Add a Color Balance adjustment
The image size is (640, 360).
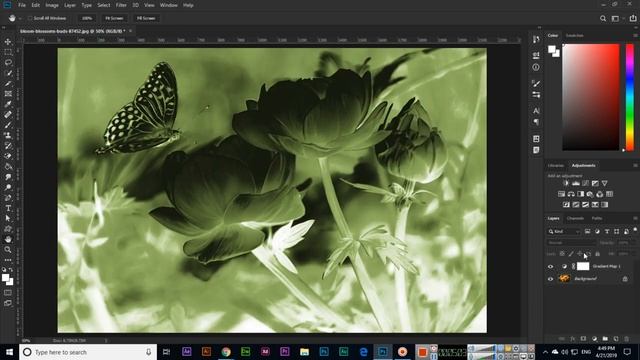[x=571, y=194]
